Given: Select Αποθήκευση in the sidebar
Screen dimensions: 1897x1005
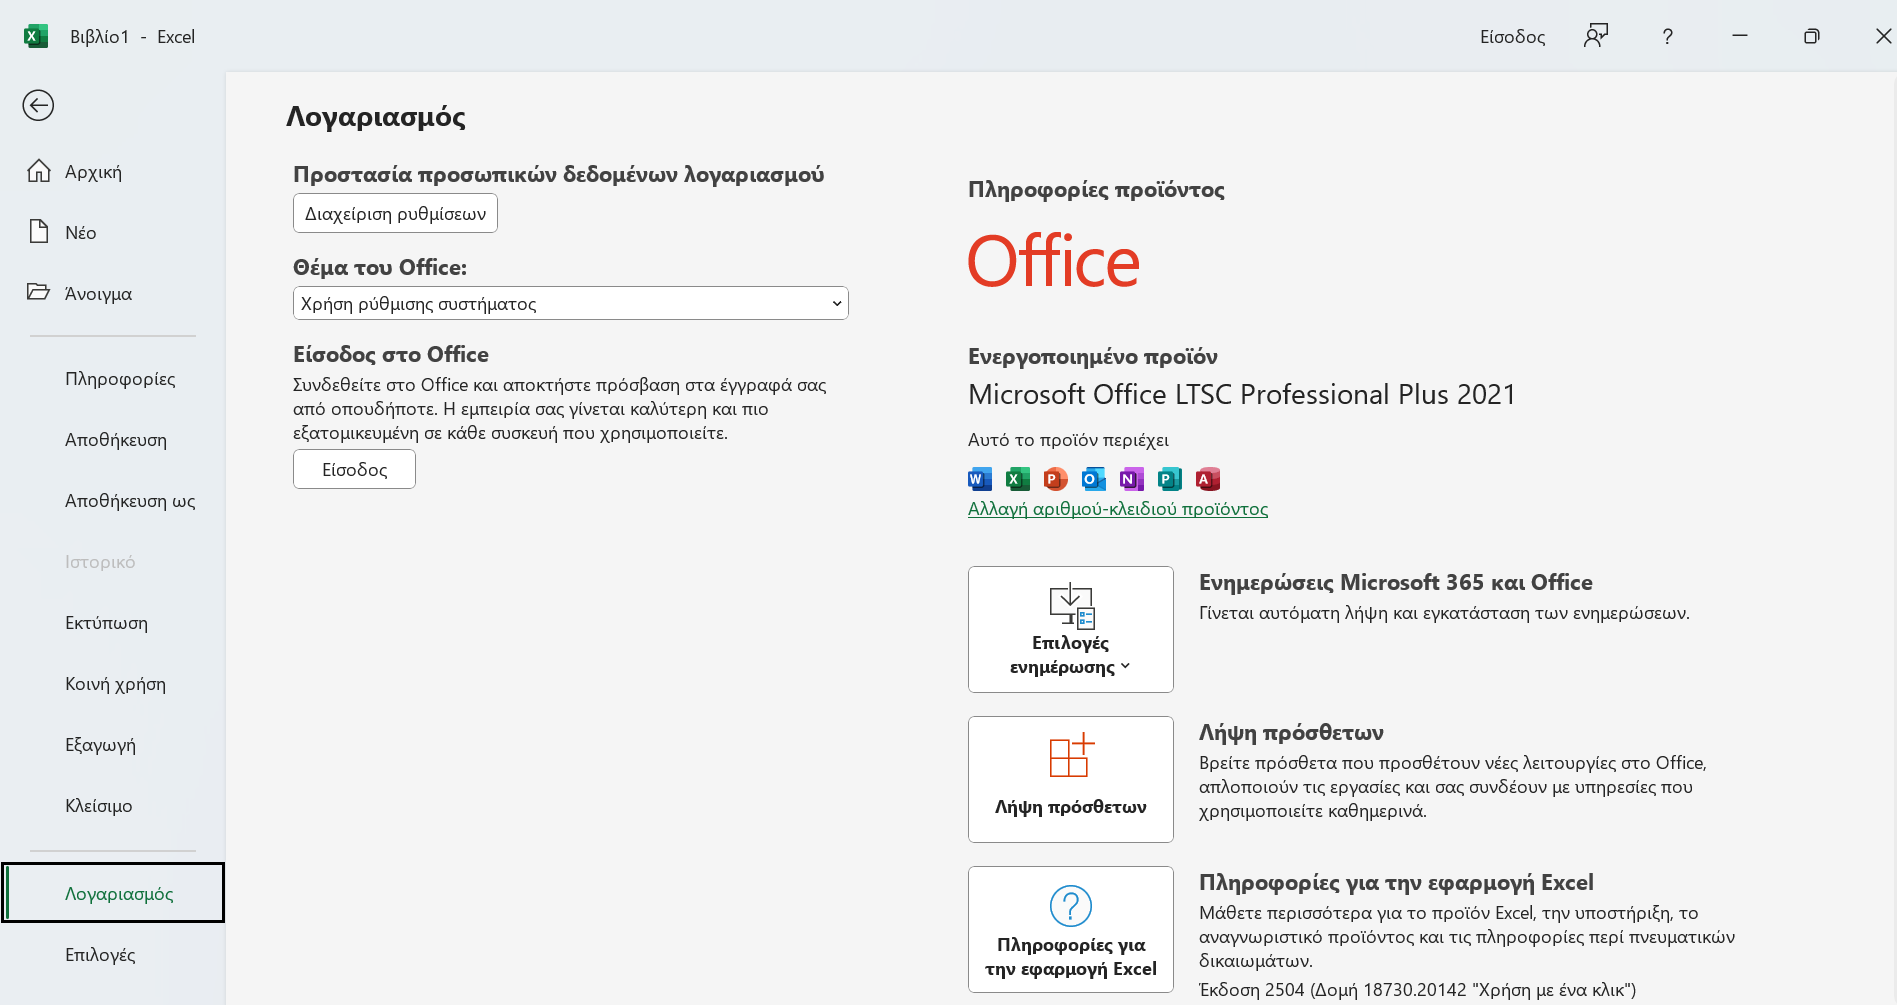Looking at the screenshot, I should pyautogui.click(x=116, y=440).
